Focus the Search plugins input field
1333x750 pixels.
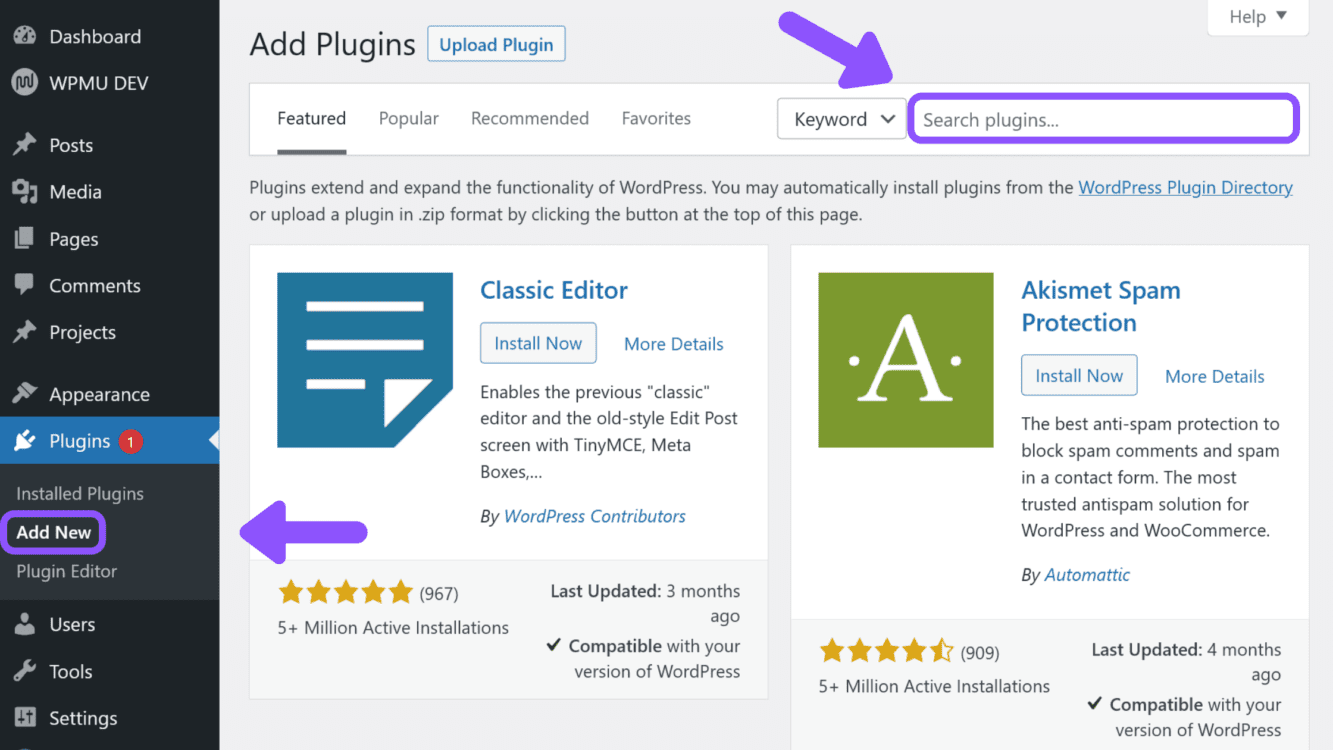coord(1104,119)
